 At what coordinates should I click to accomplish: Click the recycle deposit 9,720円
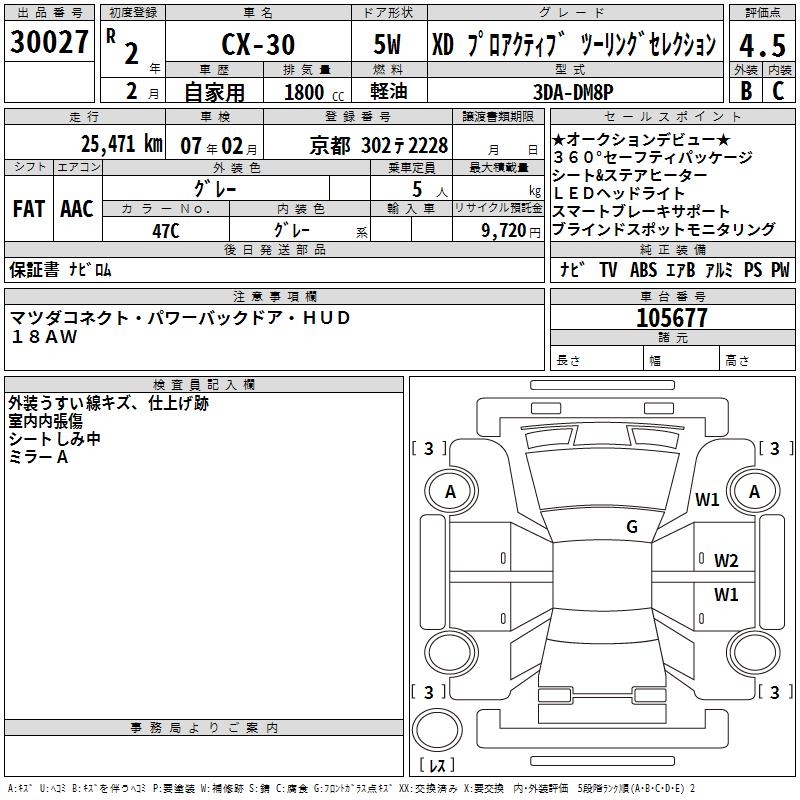click(x=511, y=231)
